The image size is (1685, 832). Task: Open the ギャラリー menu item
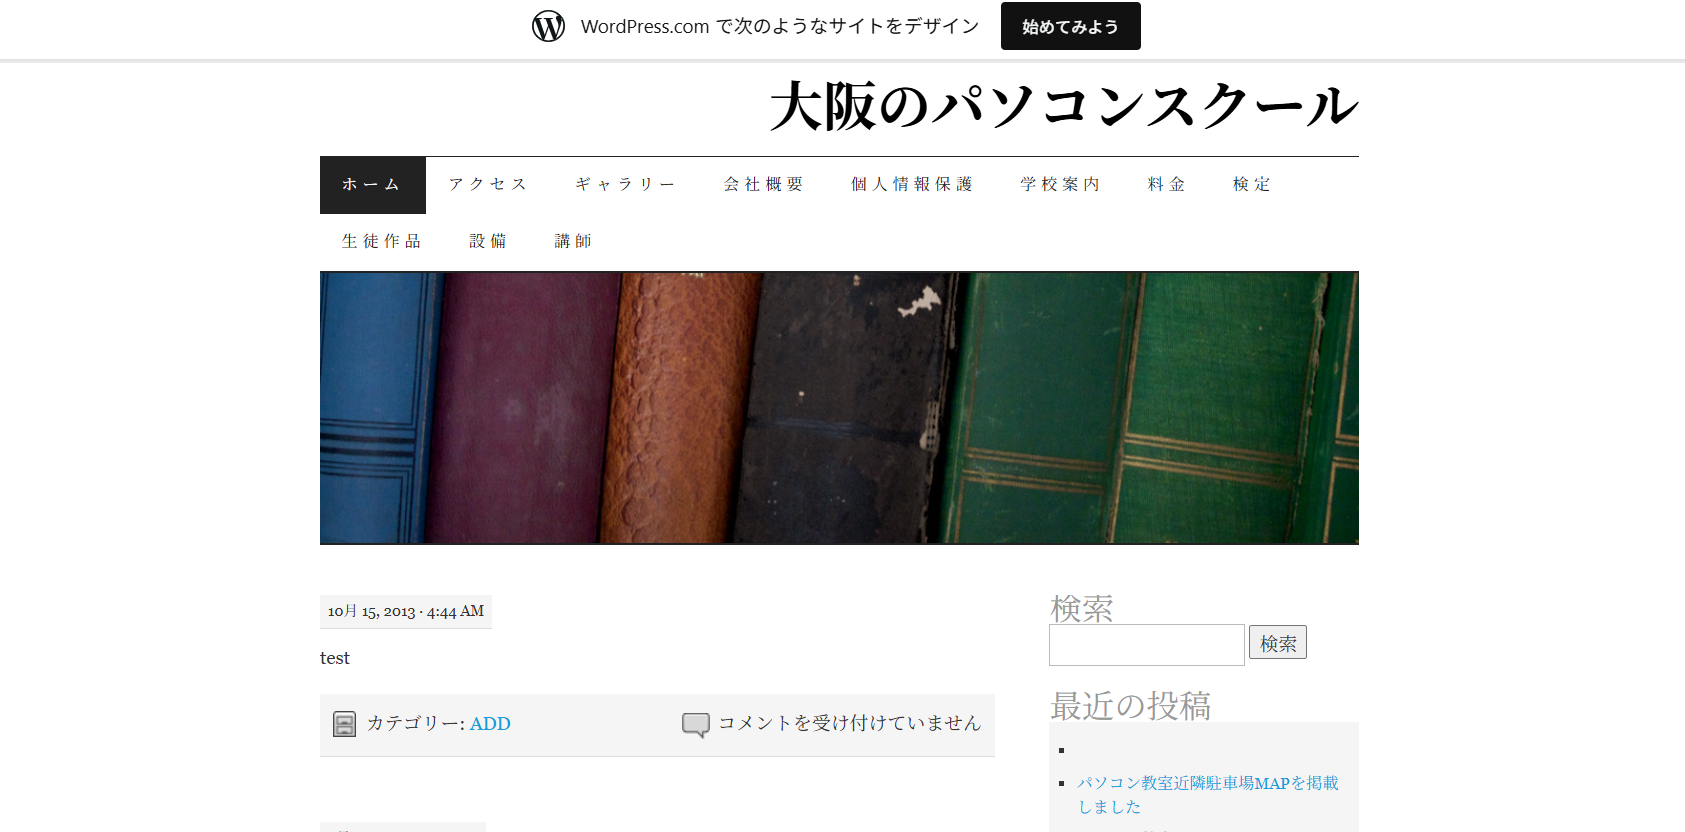click(625, 185)
